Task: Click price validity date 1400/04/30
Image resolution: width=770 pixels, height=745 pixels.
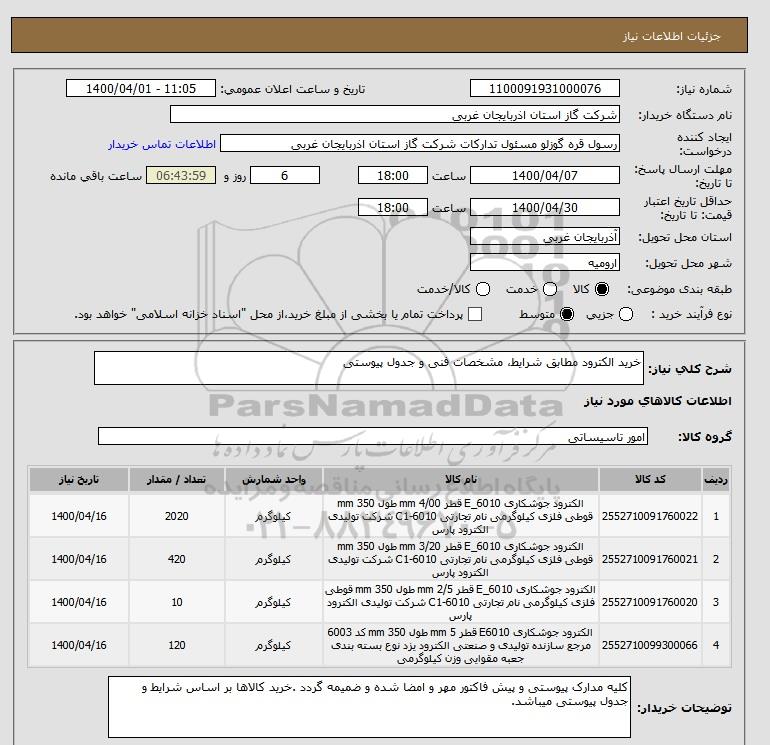Action: (x=545, y=207)
